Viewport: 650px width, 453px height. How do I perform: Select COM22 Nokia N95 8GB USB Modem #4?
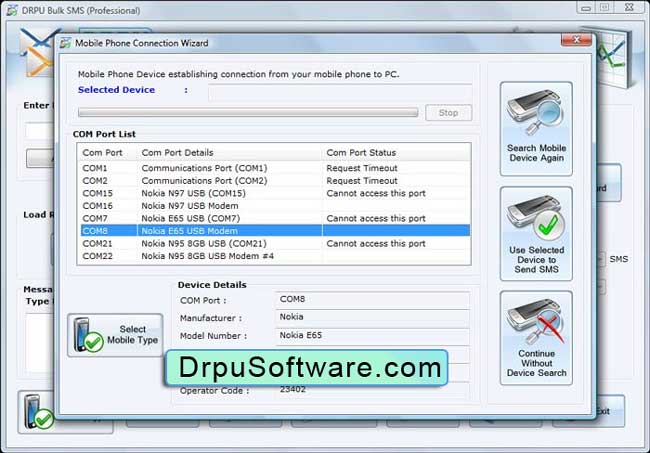click(x=275, y=256)
